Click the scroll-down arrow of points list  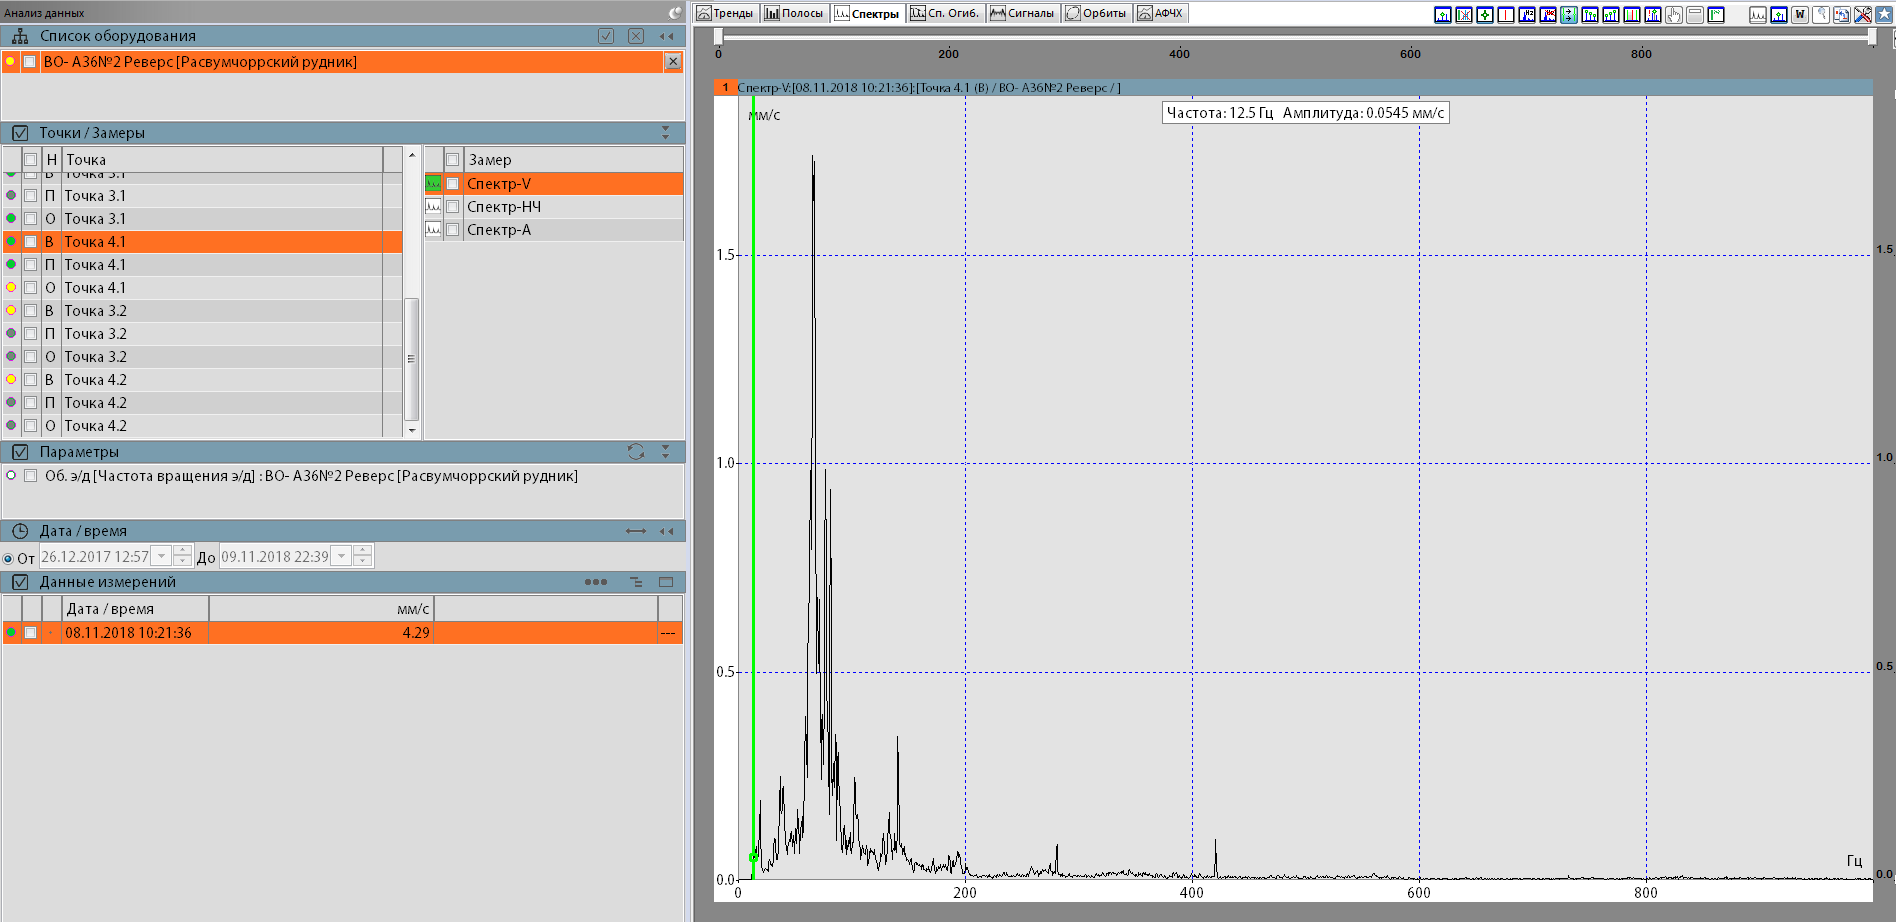click(411, 430)
